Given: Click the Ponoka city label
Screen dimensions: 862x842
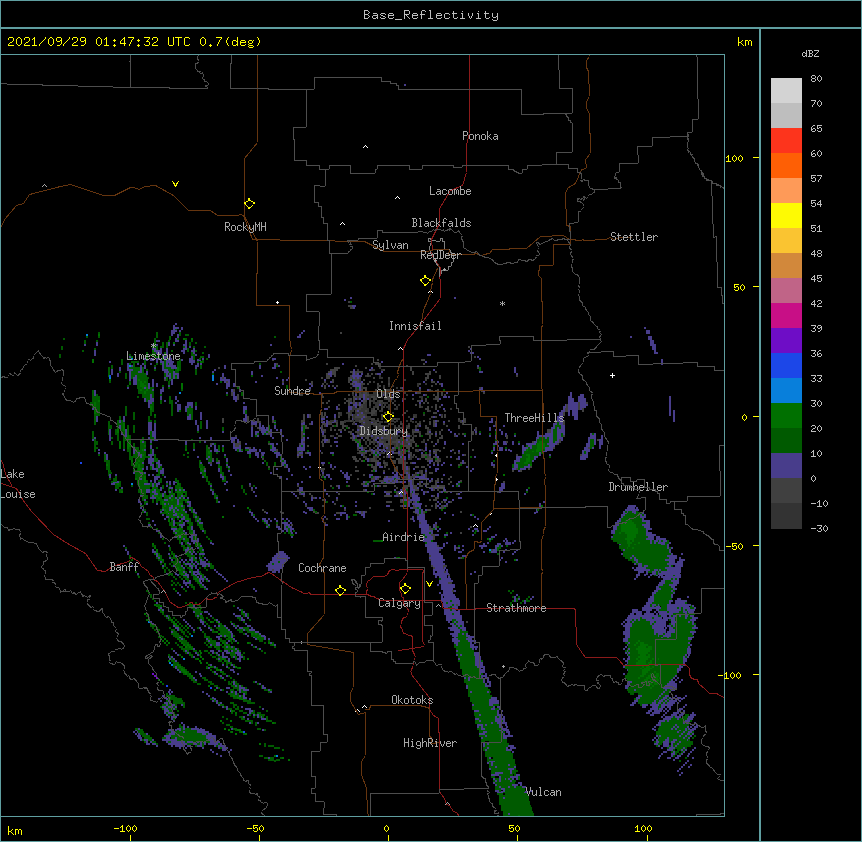Looking at the screenshot, I should 480,136.
